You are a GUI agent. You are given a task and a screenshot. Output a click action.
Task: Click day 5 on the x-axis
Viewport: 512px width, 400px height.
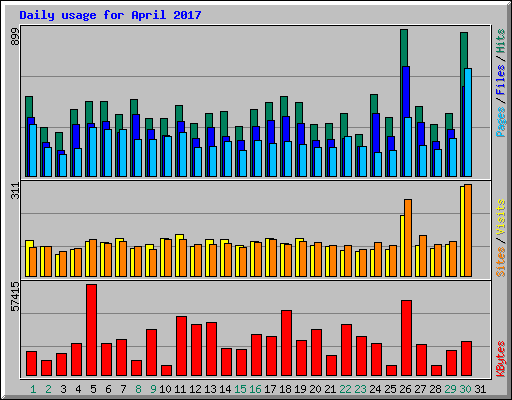(x=93, y=389)
